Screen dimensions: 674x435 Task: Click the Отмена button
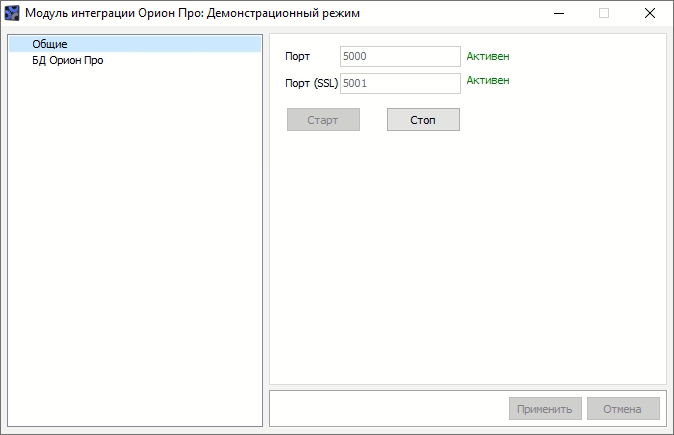pos(623,409)
